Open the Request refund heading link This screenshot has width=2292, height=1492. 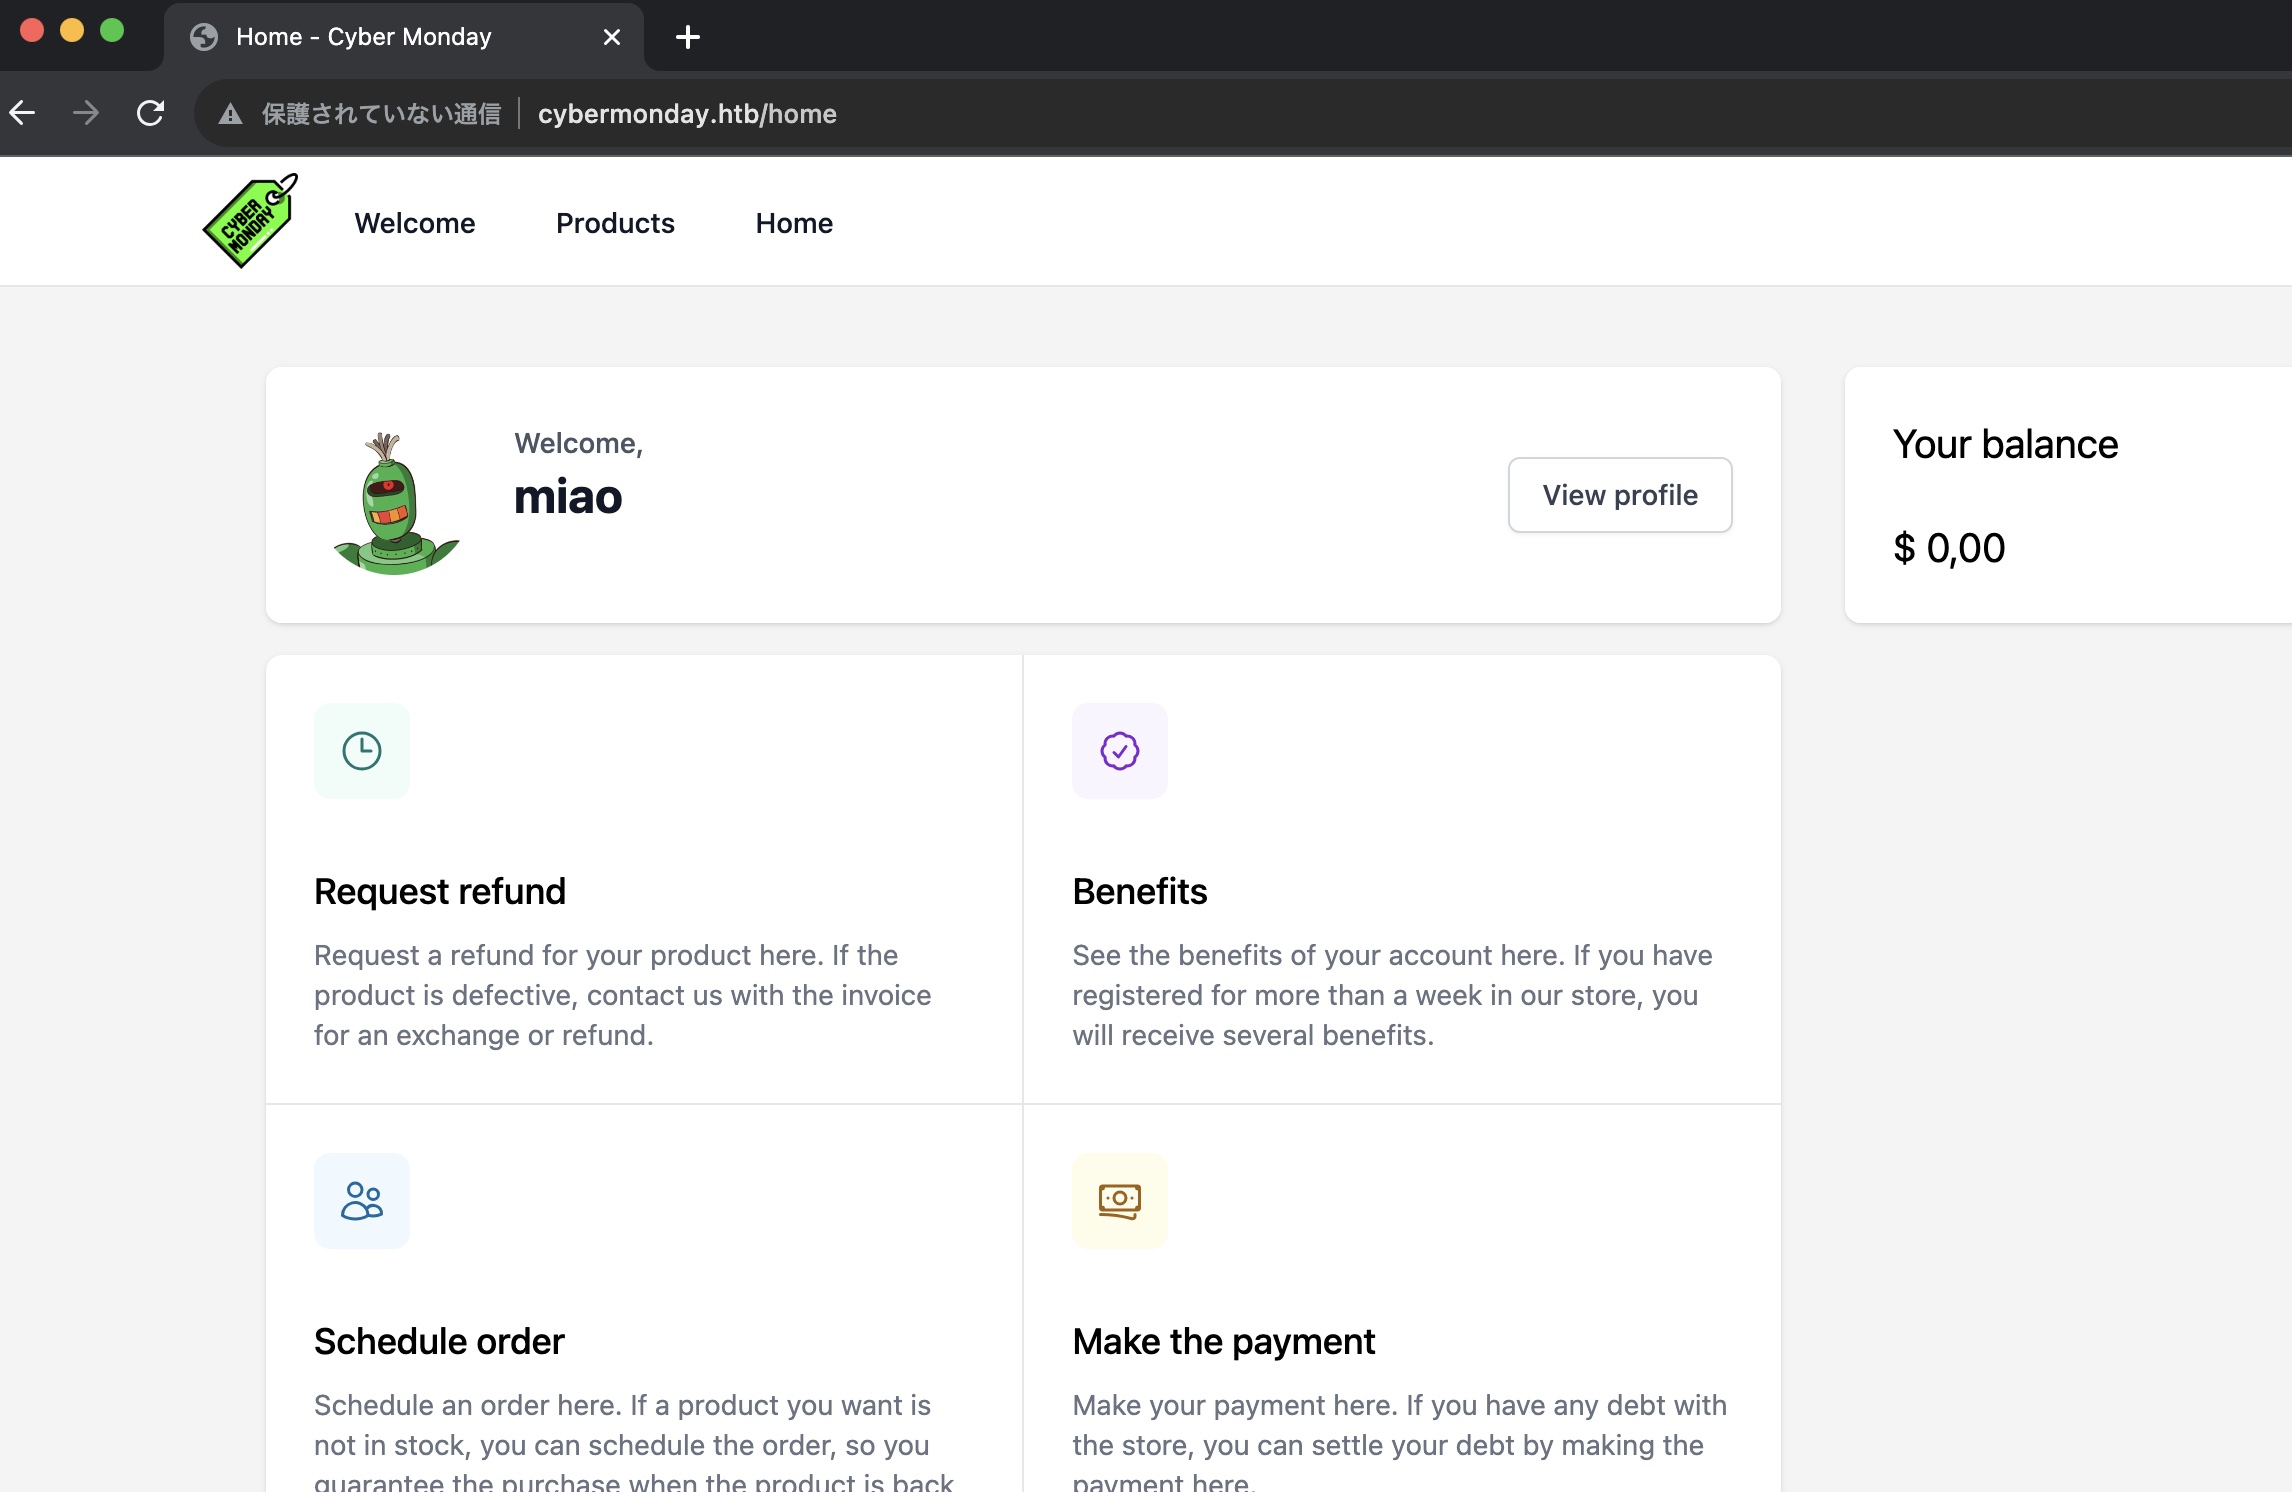pyautogui.click(x=439, y=891)
